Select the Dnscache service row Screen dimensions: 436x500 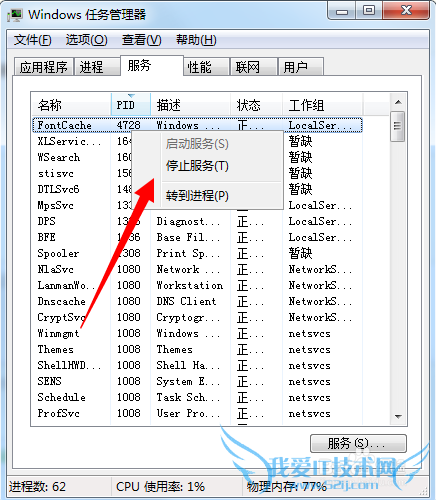click(x=197, y=301)
